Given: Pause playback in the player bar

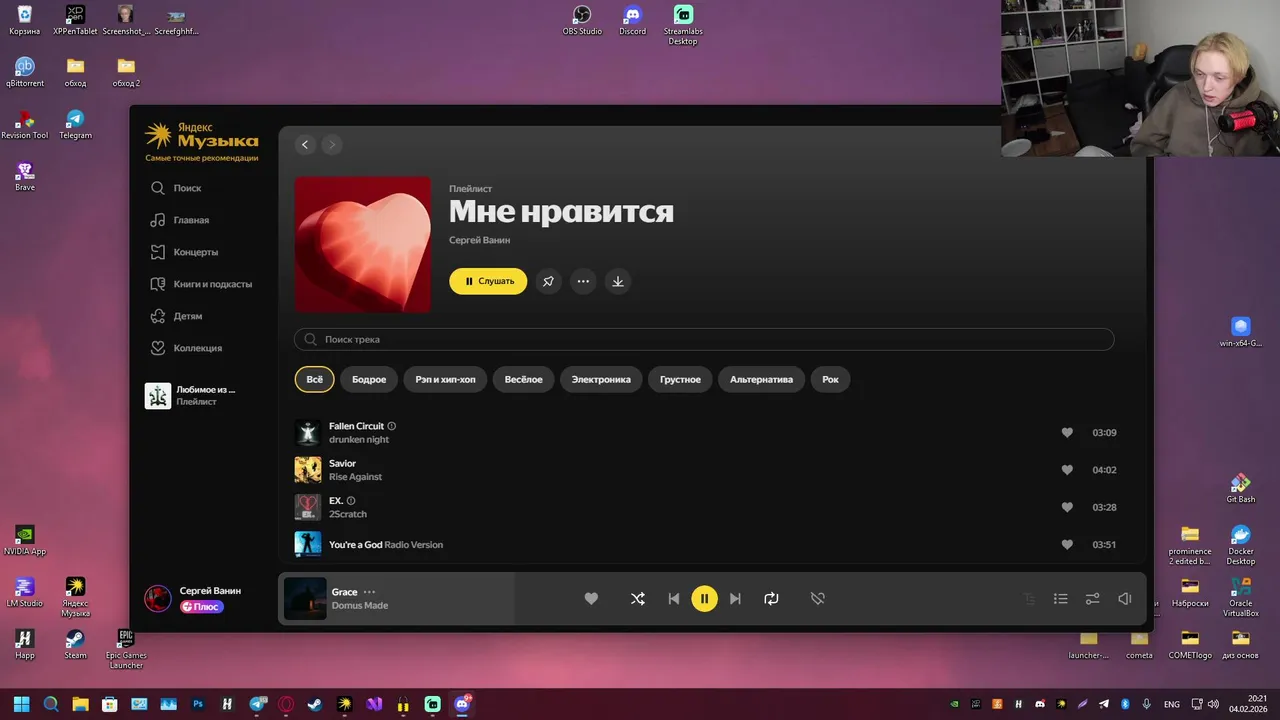Looking at the screenshot, I should point(704,599).
